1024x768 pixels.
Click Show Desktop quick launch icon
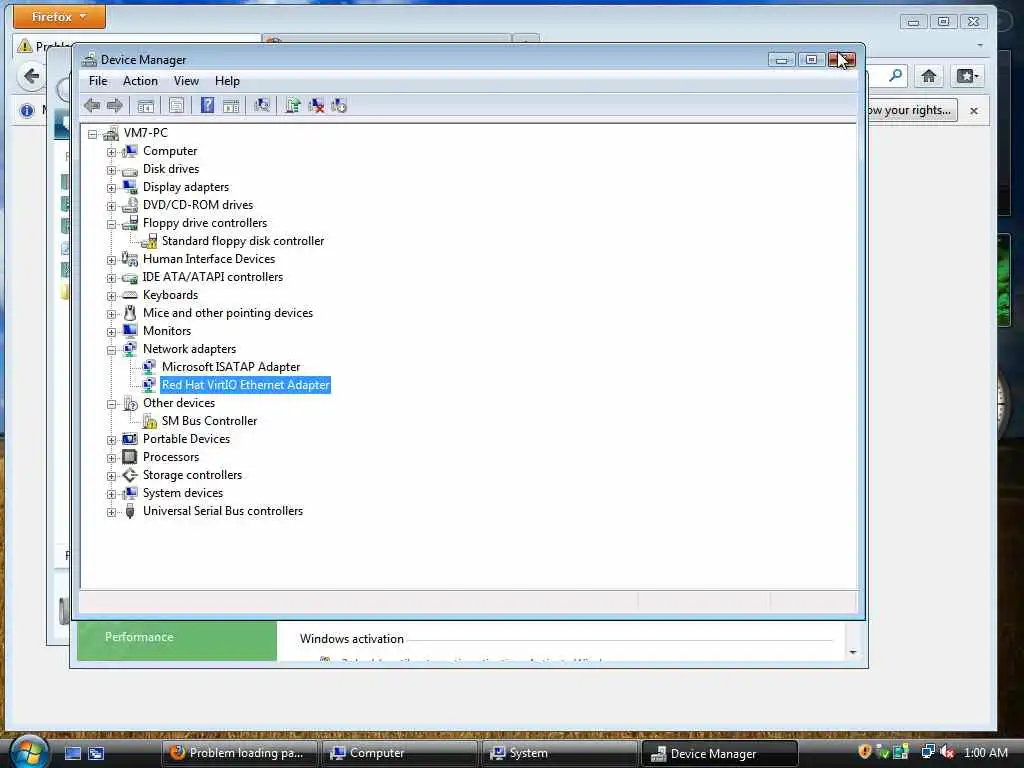tap(73, 754)
